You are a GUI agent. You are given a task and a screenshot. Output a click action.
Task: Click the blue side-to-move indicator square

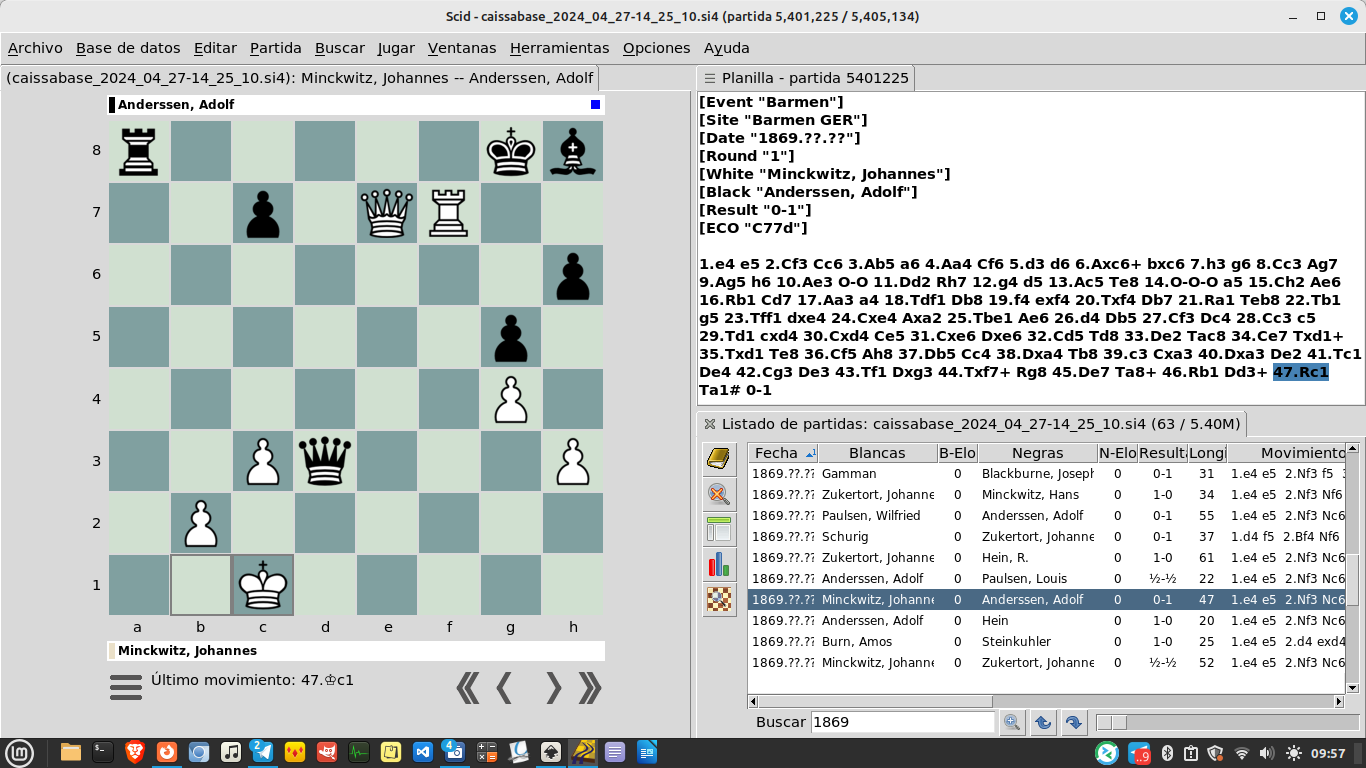click(595, 105)
